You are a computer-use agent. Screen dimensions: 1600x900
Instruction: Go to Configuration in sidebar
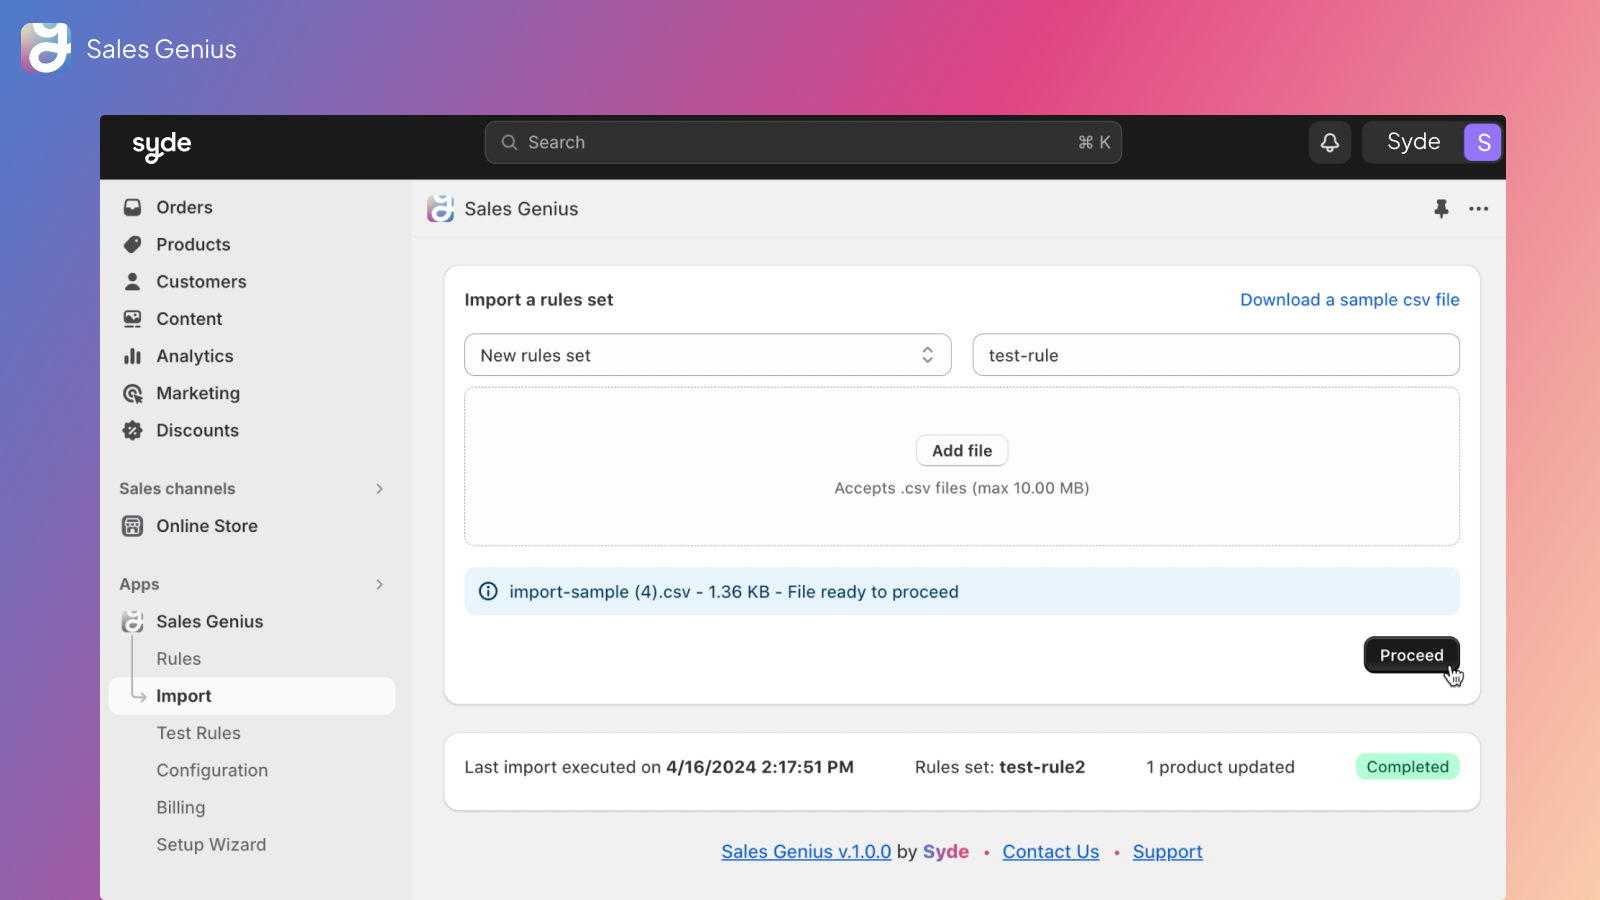click(x=212, y=770)
